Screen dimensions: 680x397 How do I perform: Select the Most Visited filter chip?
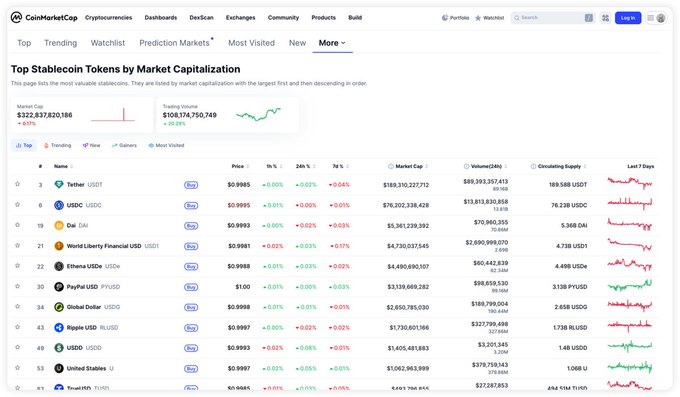(x=166, y=146)
